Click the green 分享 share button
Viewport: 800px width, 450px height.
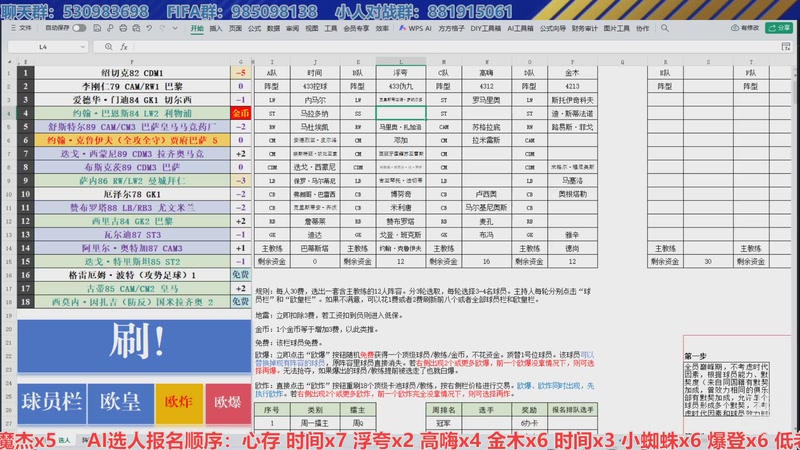pyautogui.click(x=779, y=28)
